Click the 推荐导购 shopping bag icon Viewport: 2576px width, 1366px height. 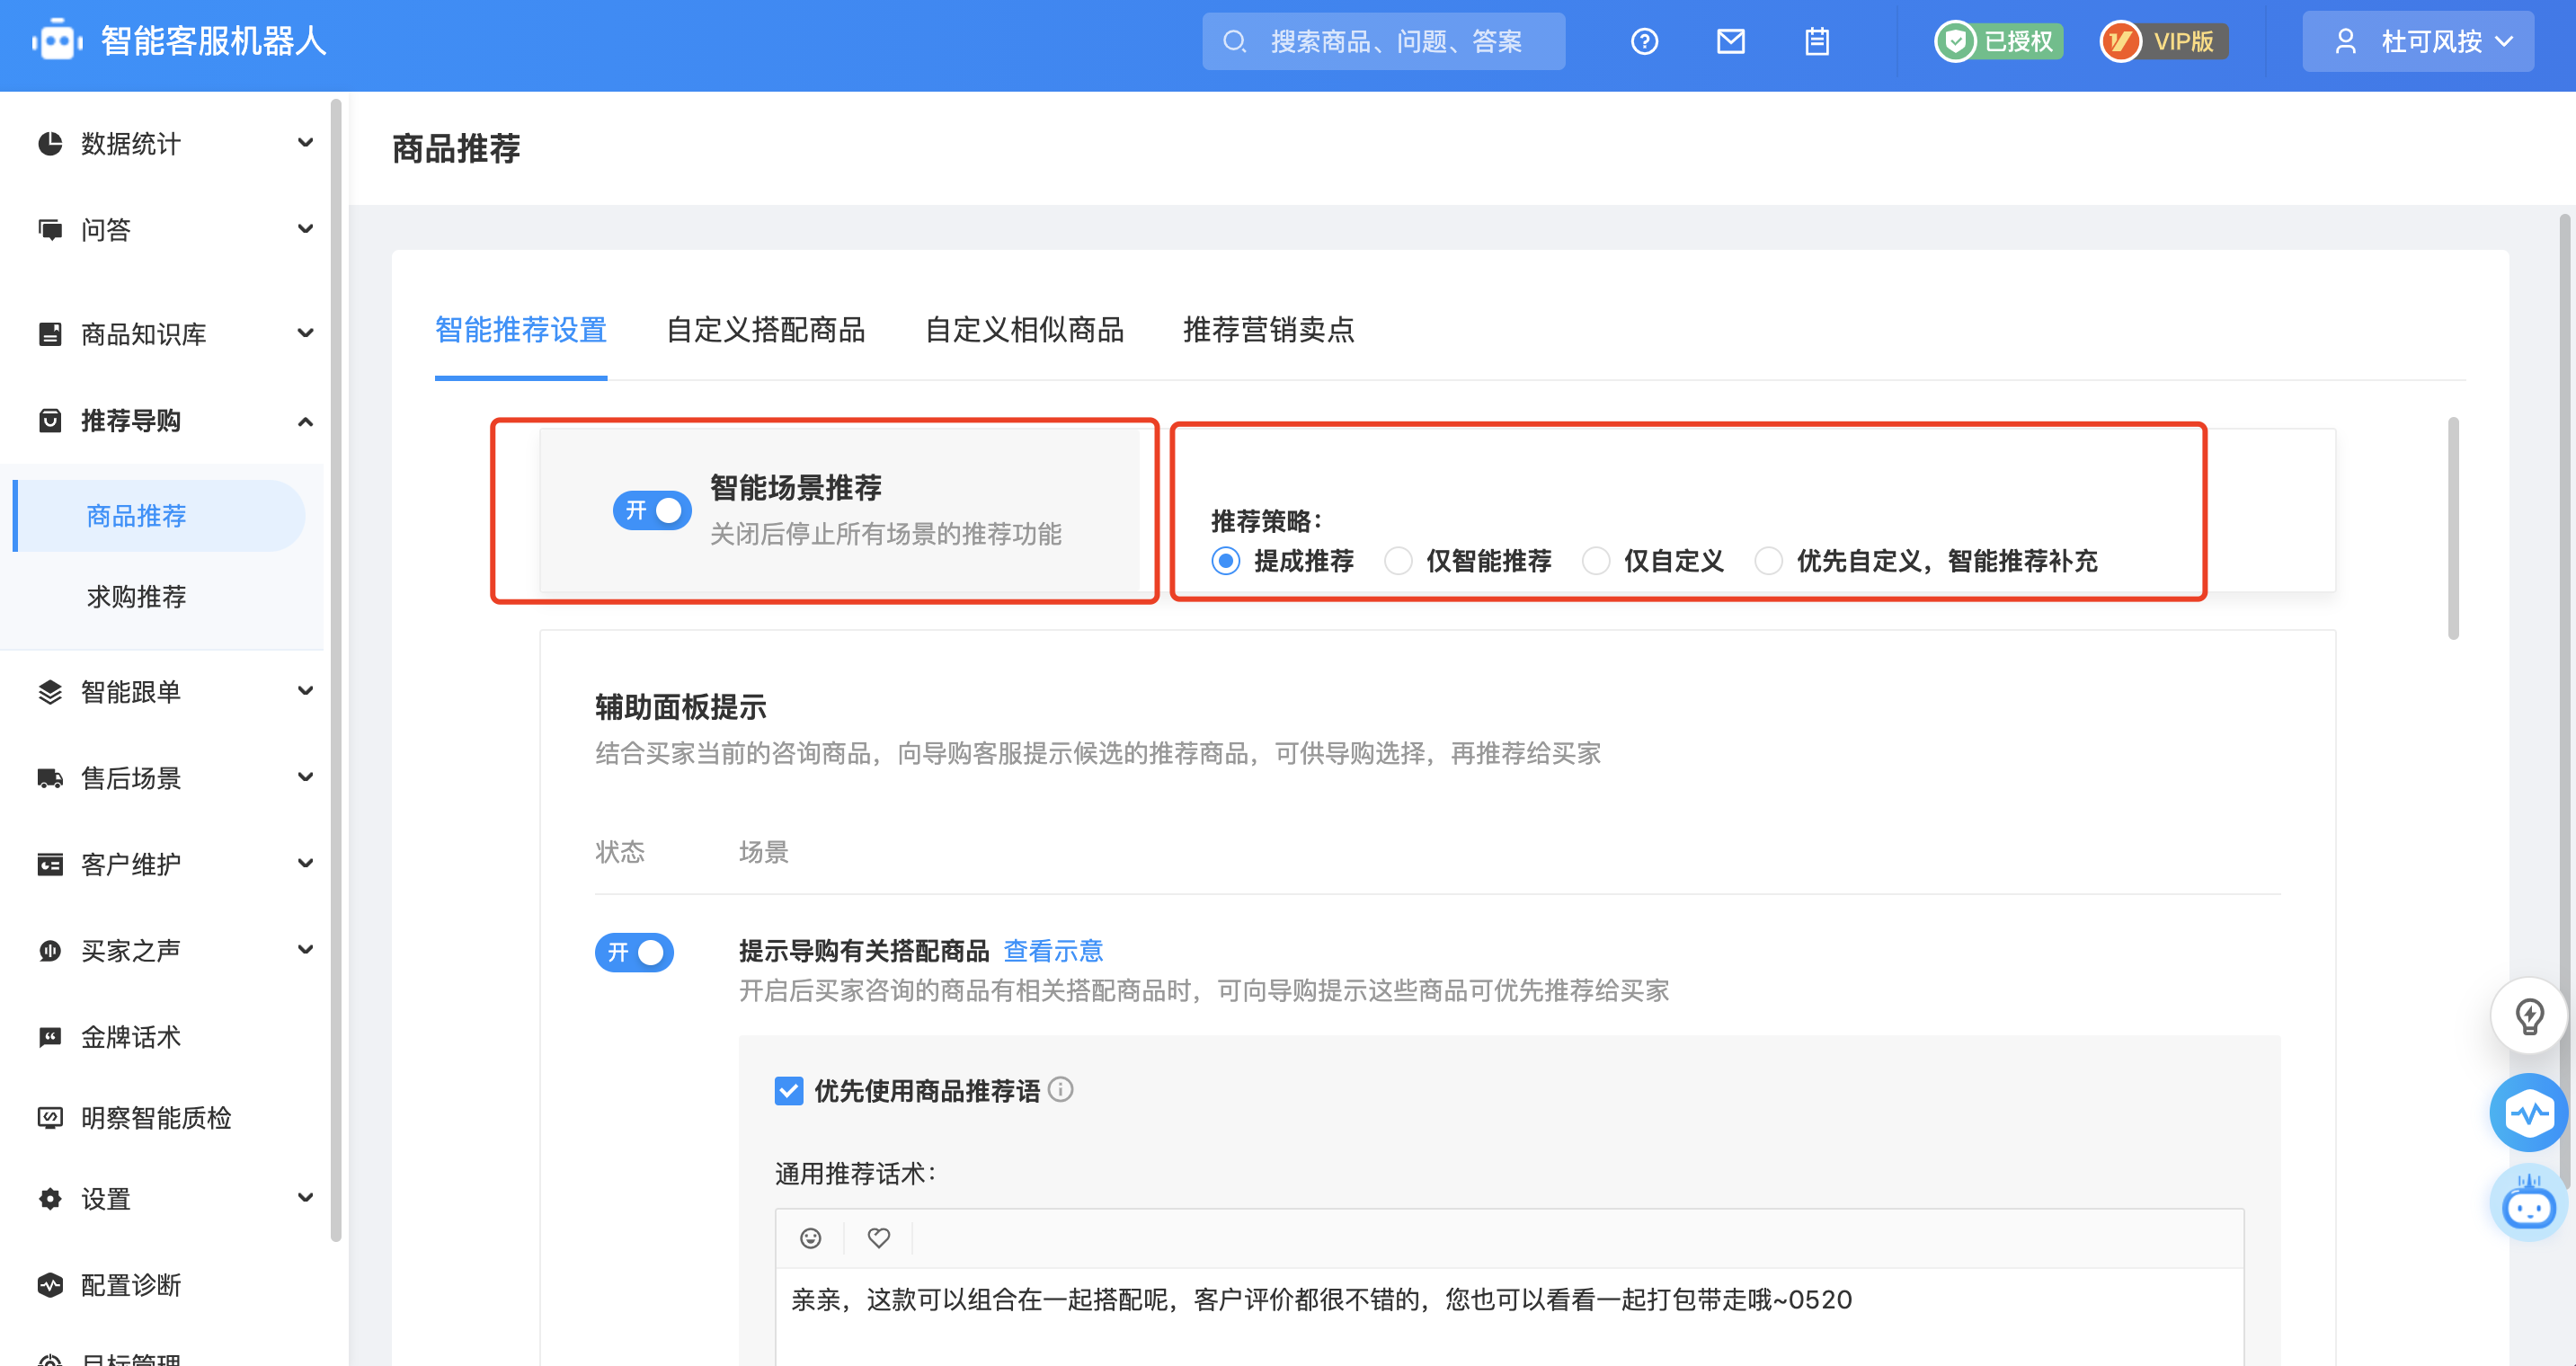[x=50, y=420]
